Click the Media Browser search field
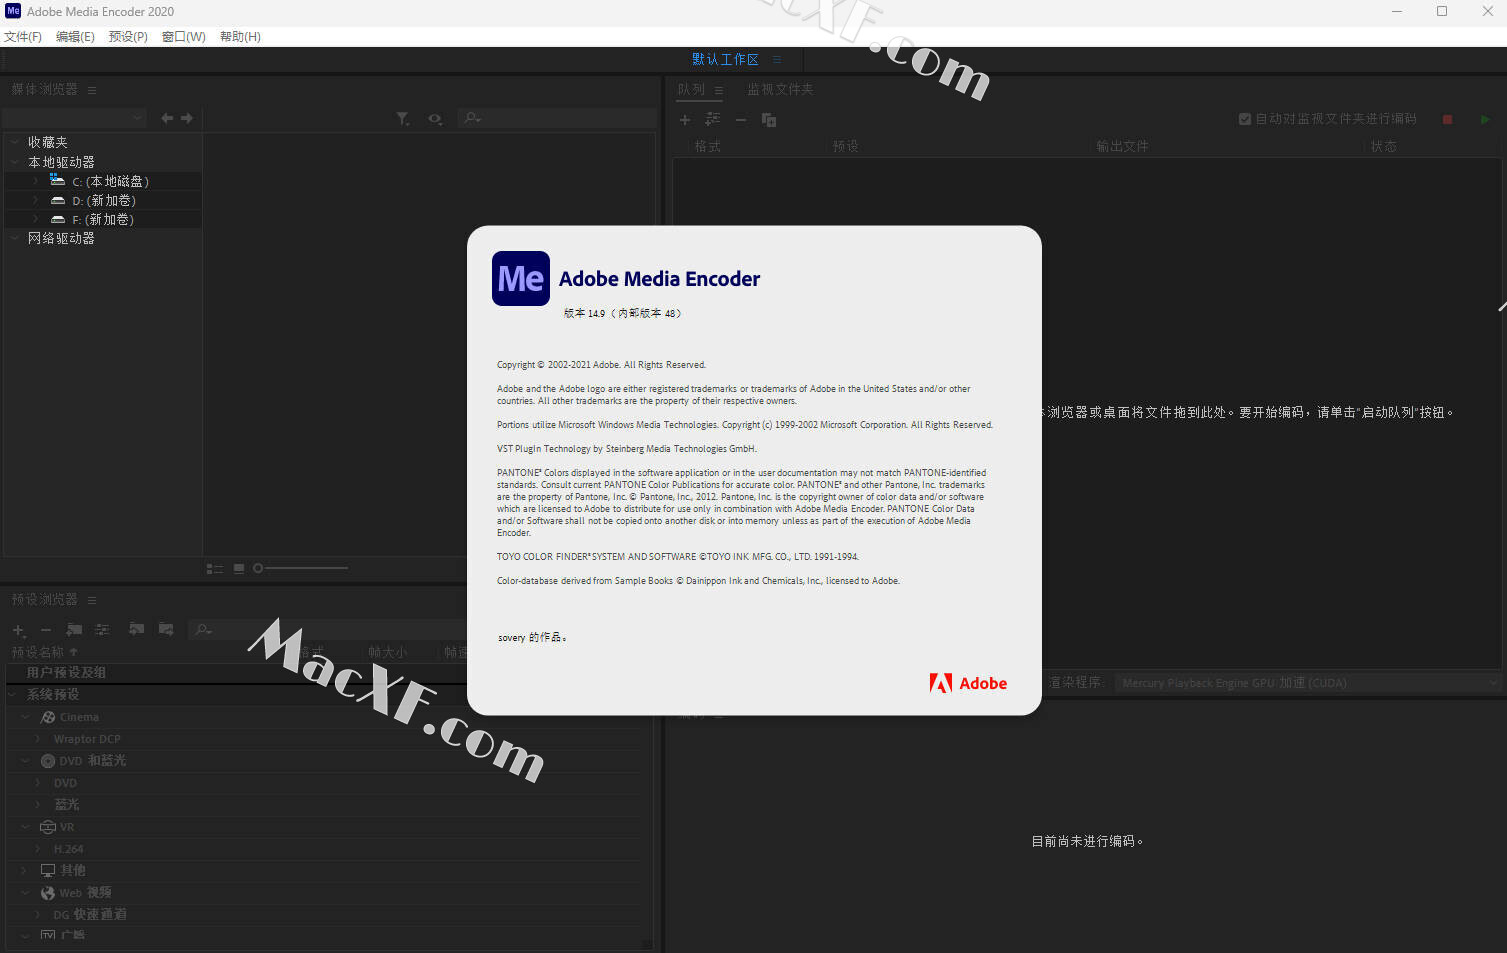 coord(557,118)
